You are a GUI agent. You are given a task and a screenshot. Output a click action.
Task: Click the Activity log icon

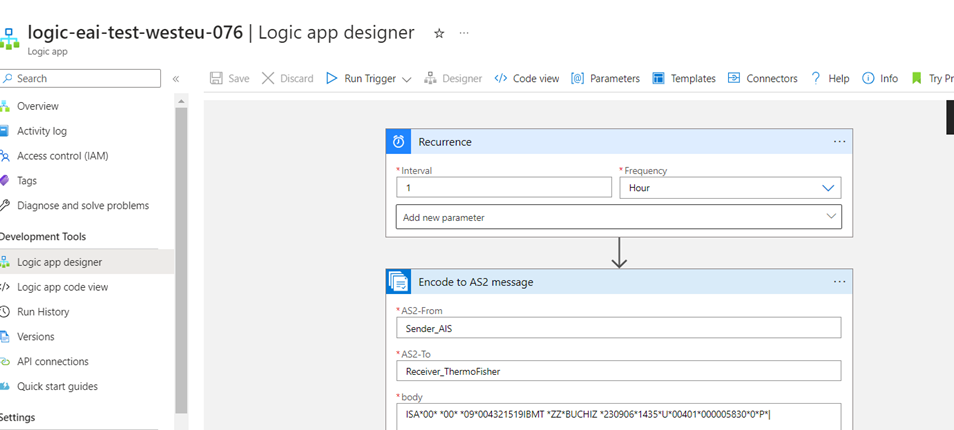coord(4,131)
